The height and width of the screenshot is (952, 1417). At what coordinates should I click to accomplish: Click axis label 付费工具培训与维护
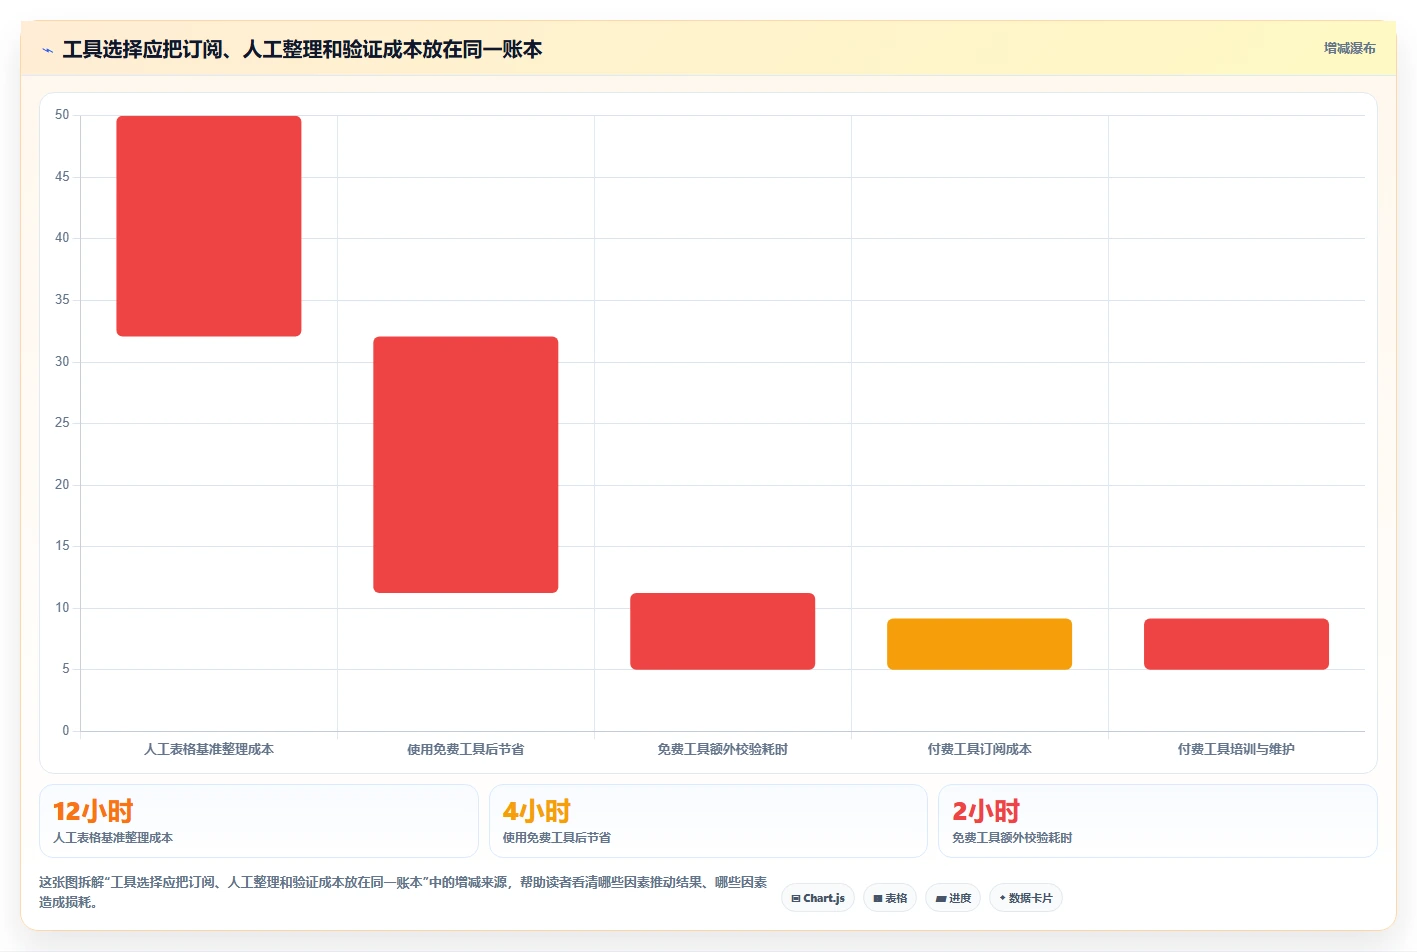1237,749
